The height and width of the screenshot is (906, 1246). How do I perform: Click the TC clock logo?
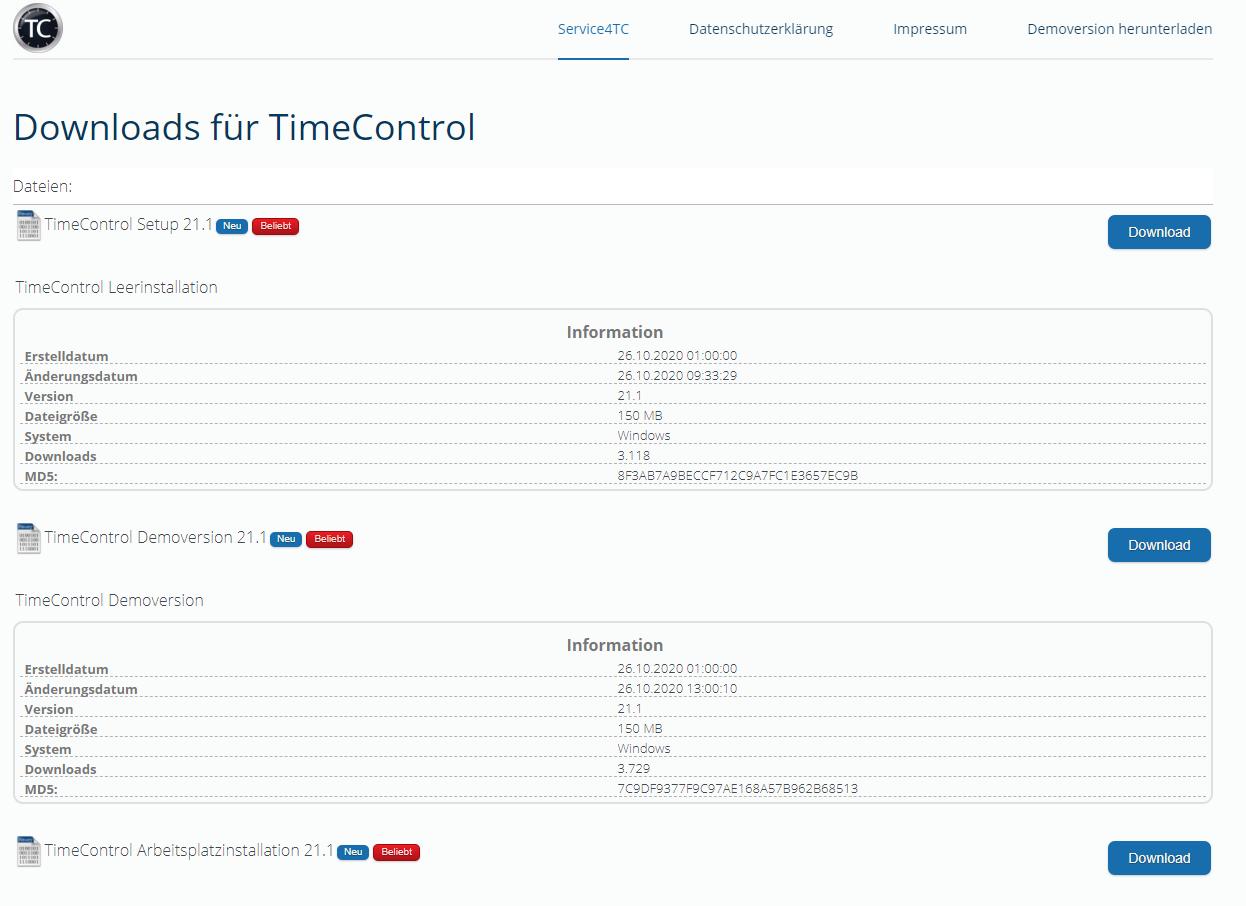click(38, 28)
